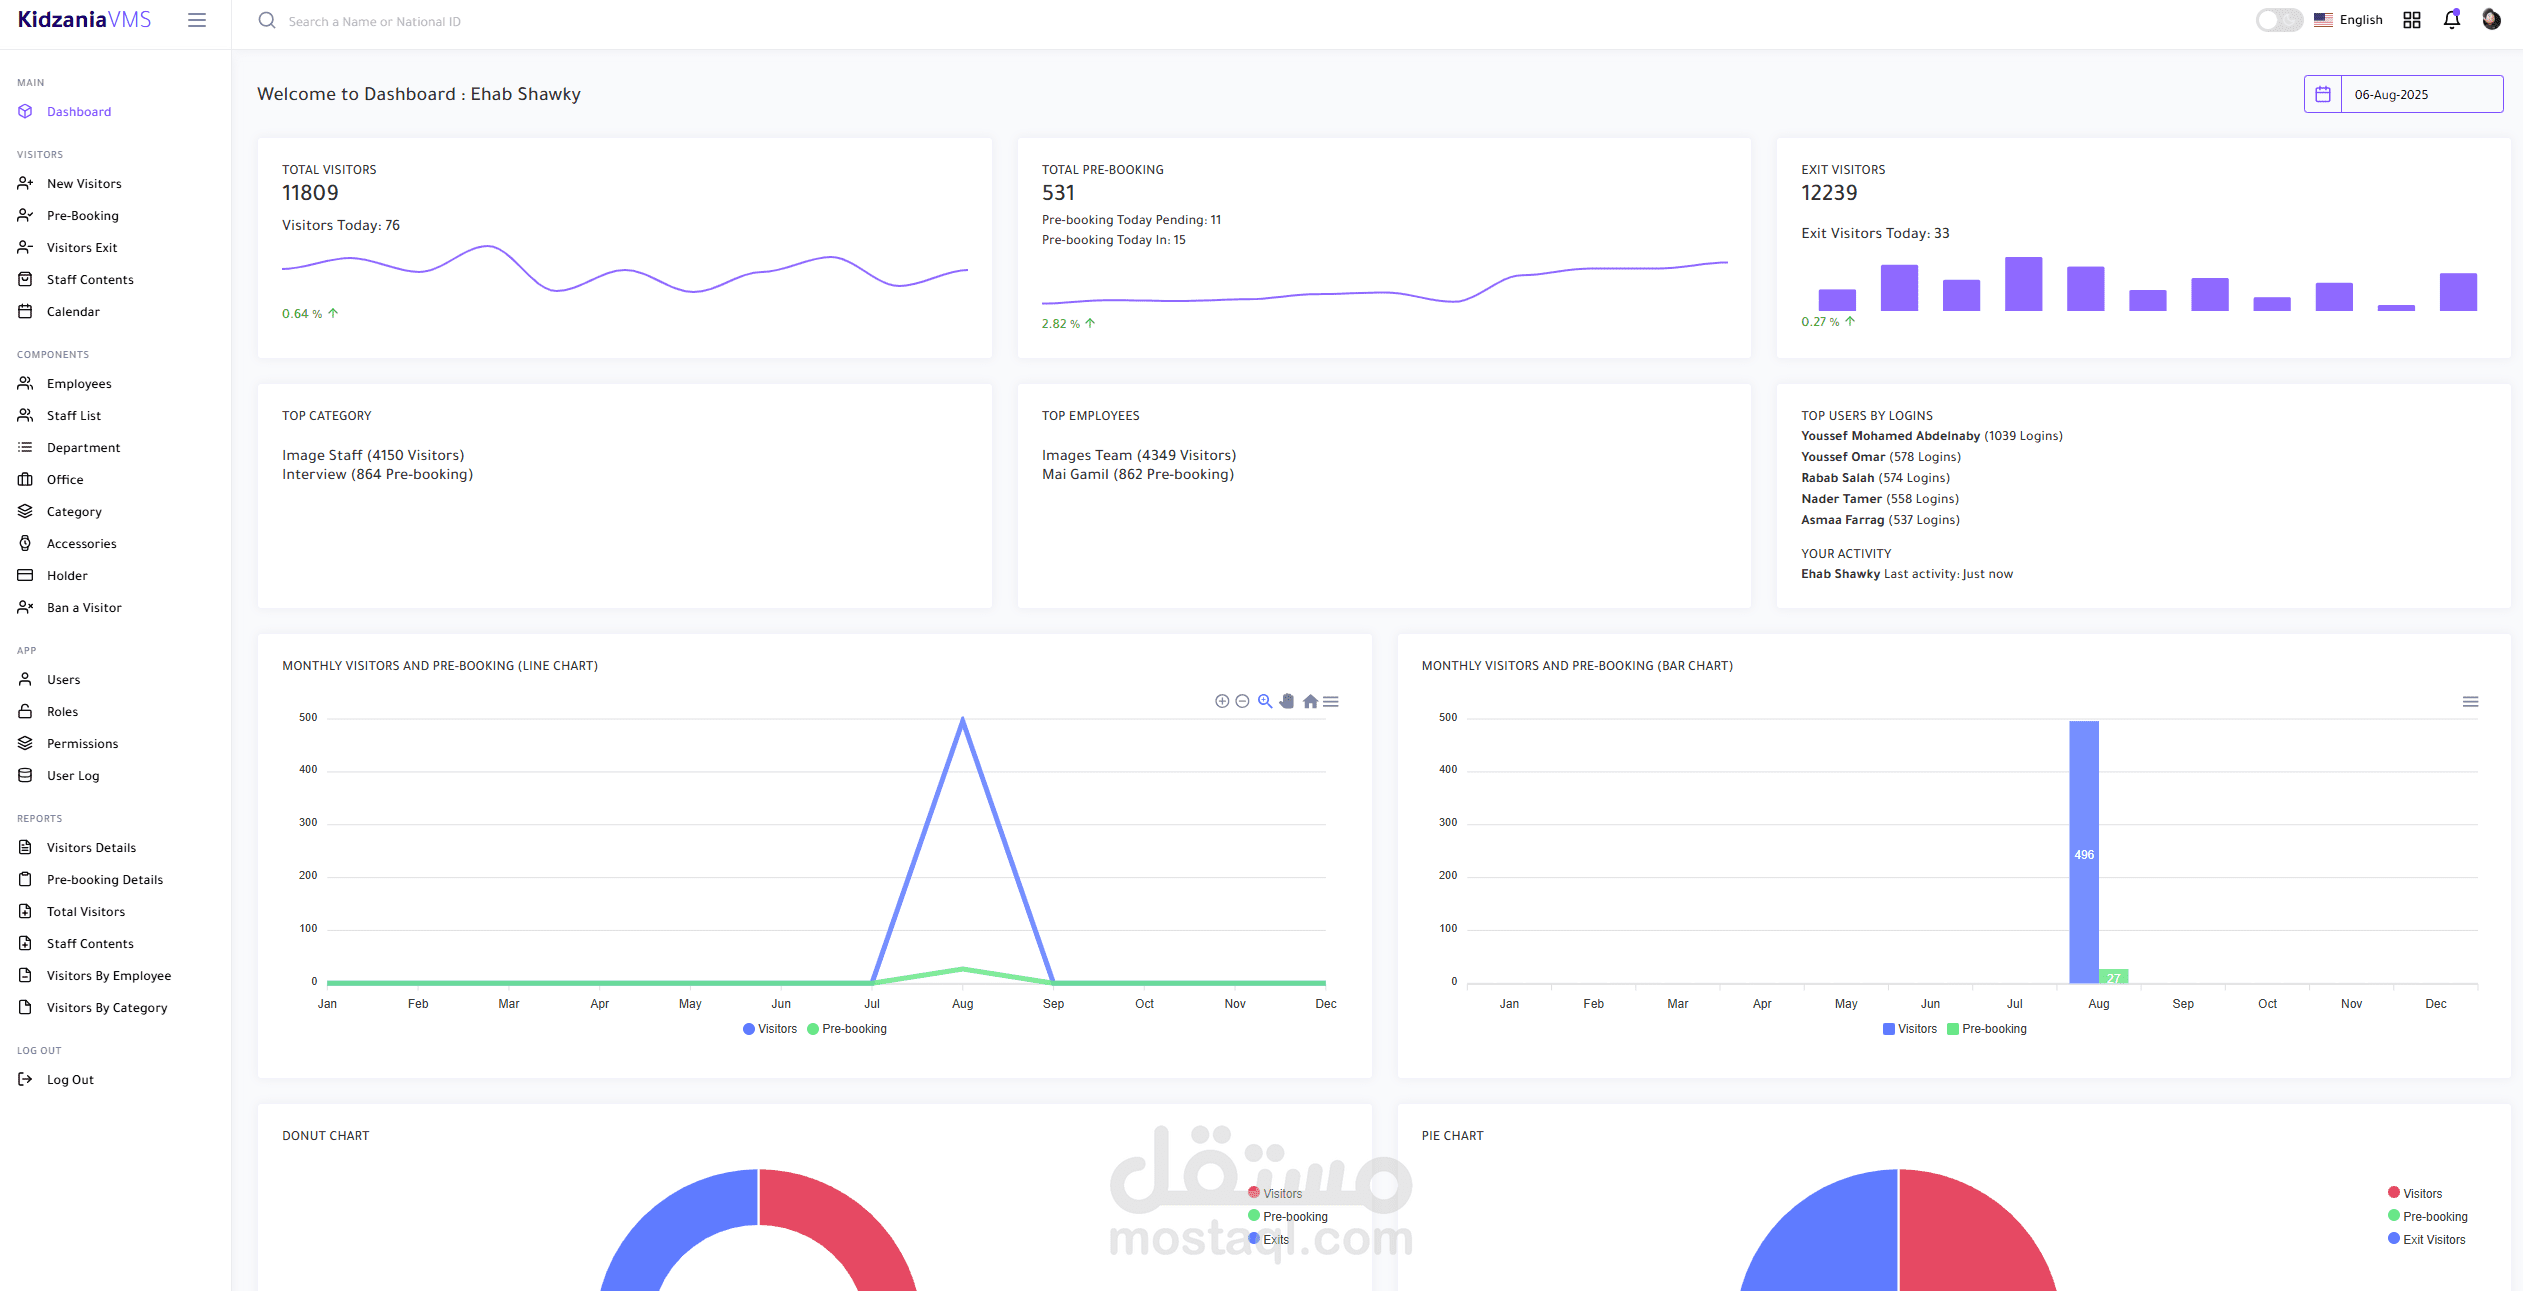Toggle Visitors series in line chart legend
The image size is (2523, 1291).
(x=770, y=1029)
